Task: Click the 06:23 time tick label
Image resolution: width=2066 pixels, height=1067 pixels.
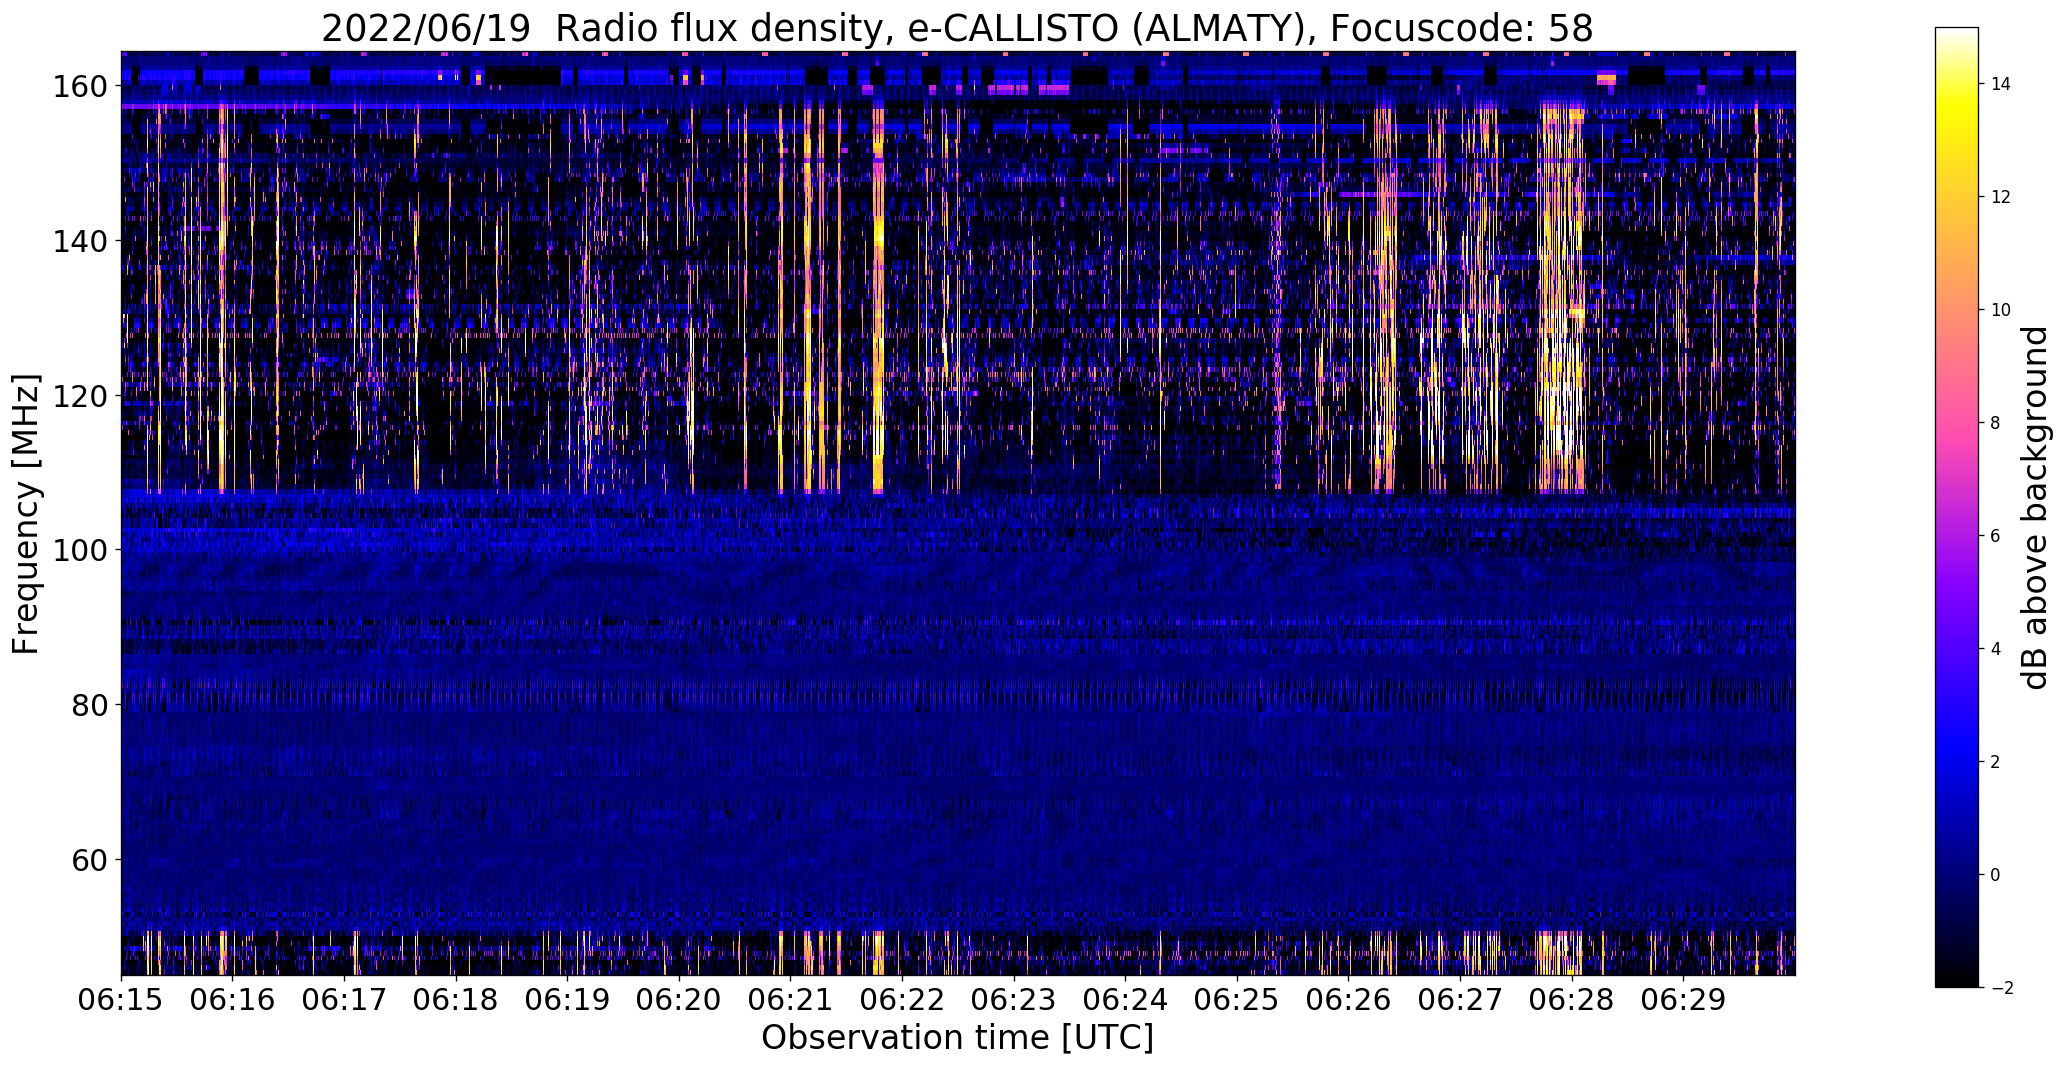Action: point(1014,999)
